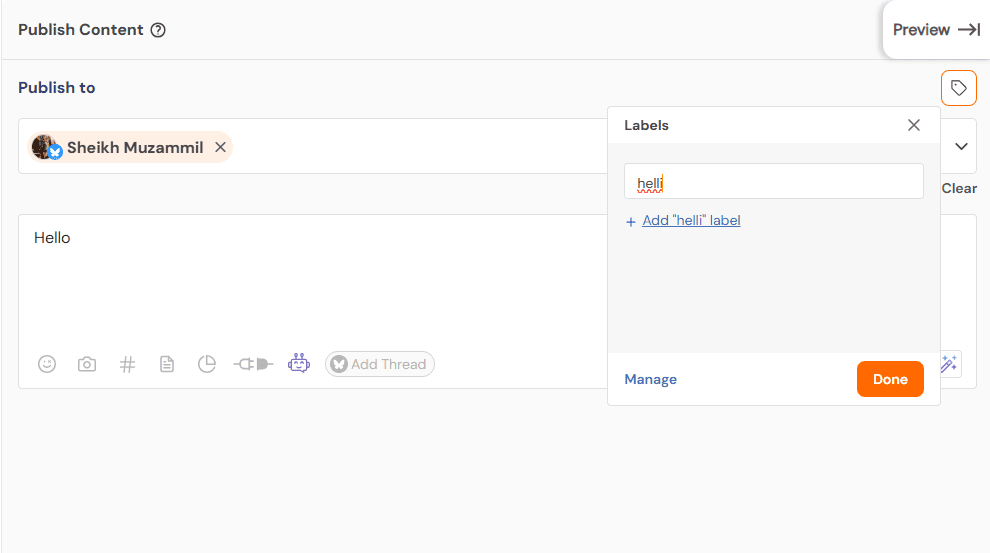Screen dimensions: 990x553
Task: Click the pie chart icon
Action: [x=207, y=364]
